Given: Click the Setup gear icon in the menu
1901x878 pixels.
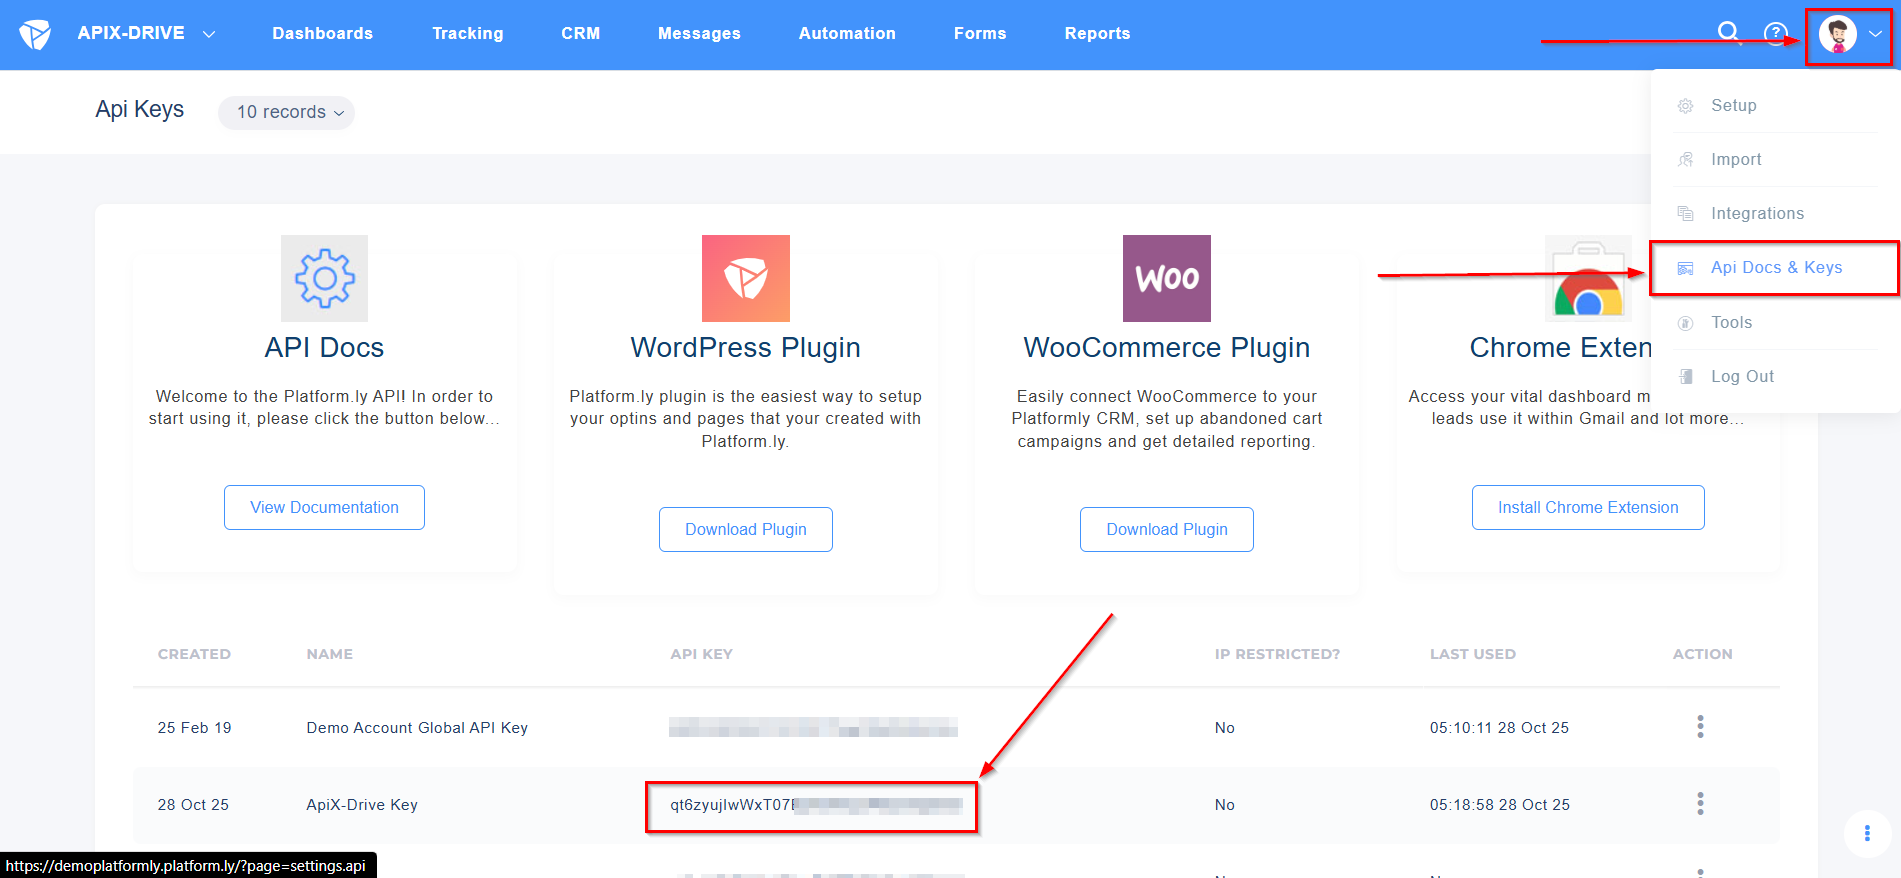Looking at the screenshot, I should tap(1686, 105).
